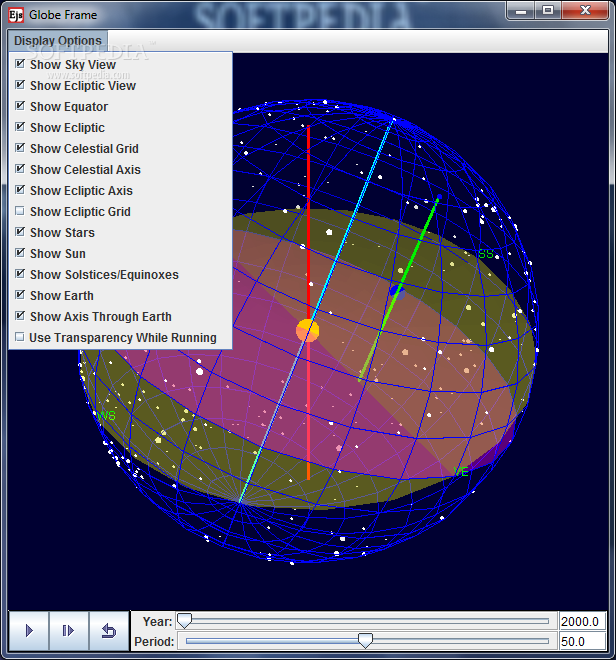The image size is (616, 660).
Task: Maximize the Globe Frame window
Action: click(x=548, y=11)
